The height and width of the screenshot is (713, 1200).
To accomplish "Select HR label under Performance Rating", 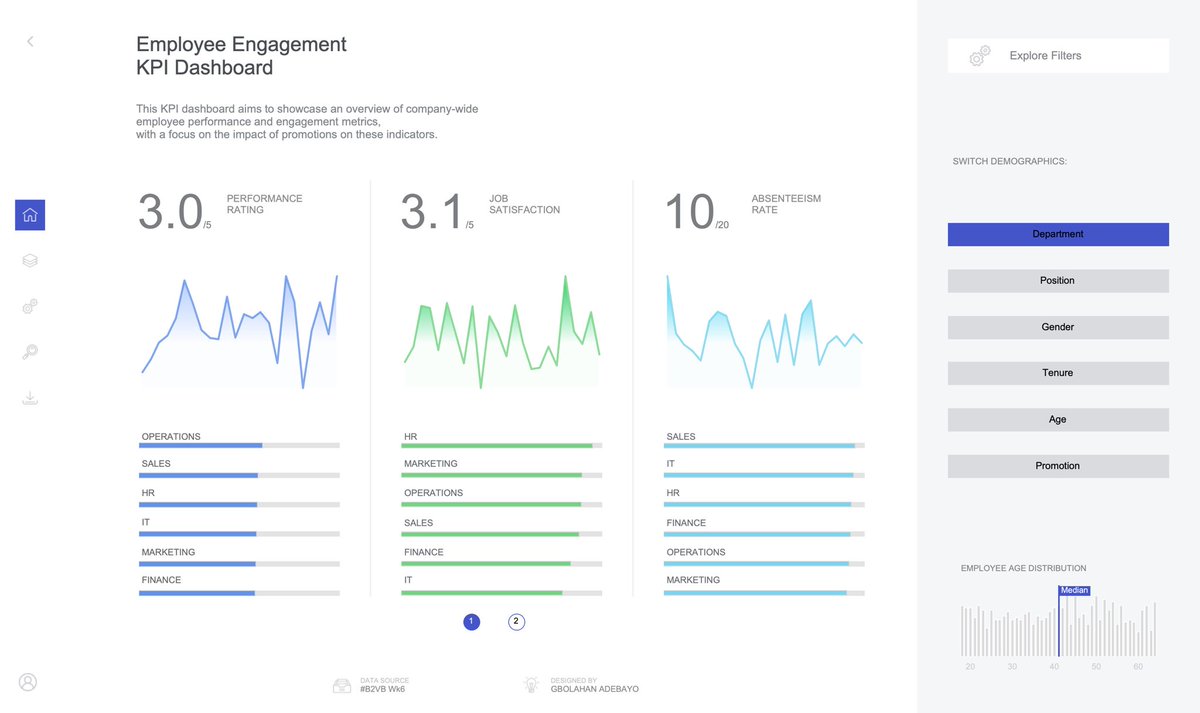I will 148,493.
